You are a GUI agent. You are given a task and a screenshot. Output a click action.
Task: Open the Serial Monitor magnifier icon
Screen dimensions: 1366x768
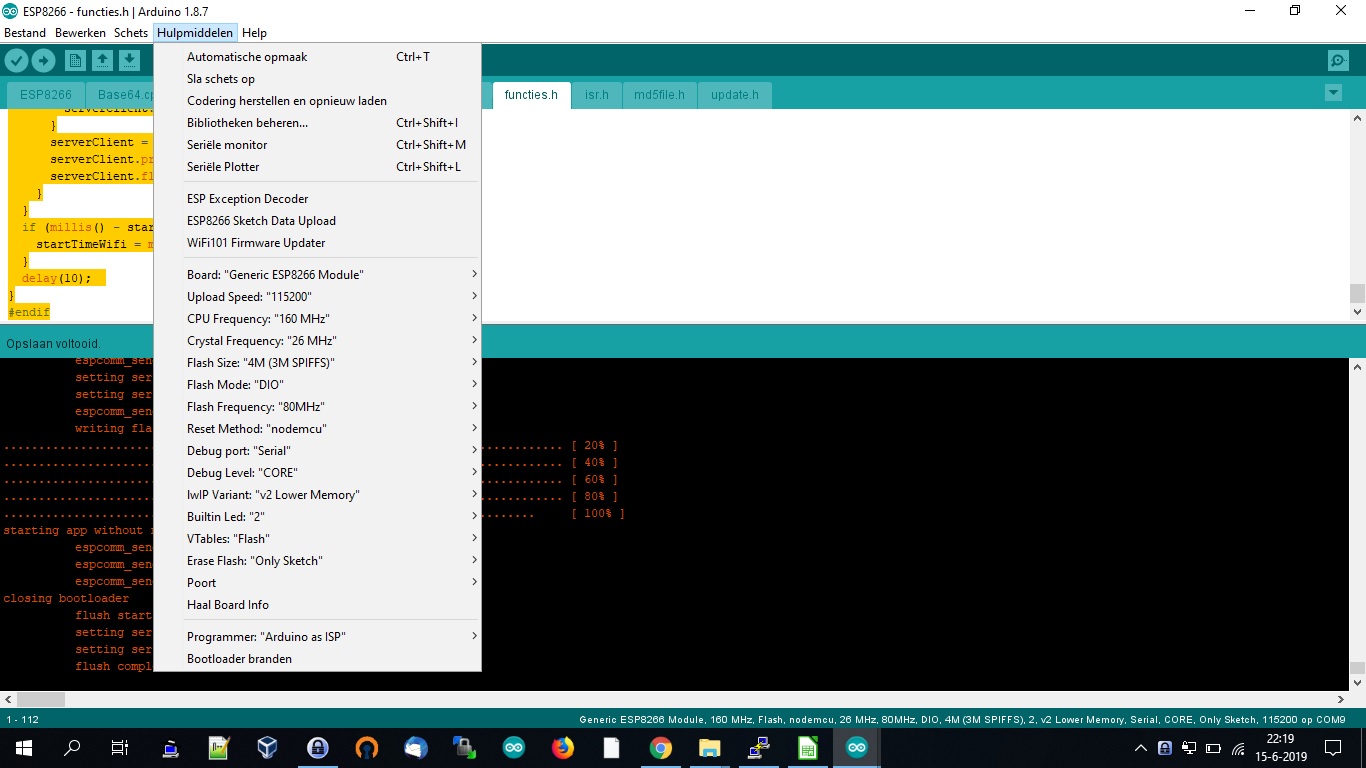tap(1338, 61)
